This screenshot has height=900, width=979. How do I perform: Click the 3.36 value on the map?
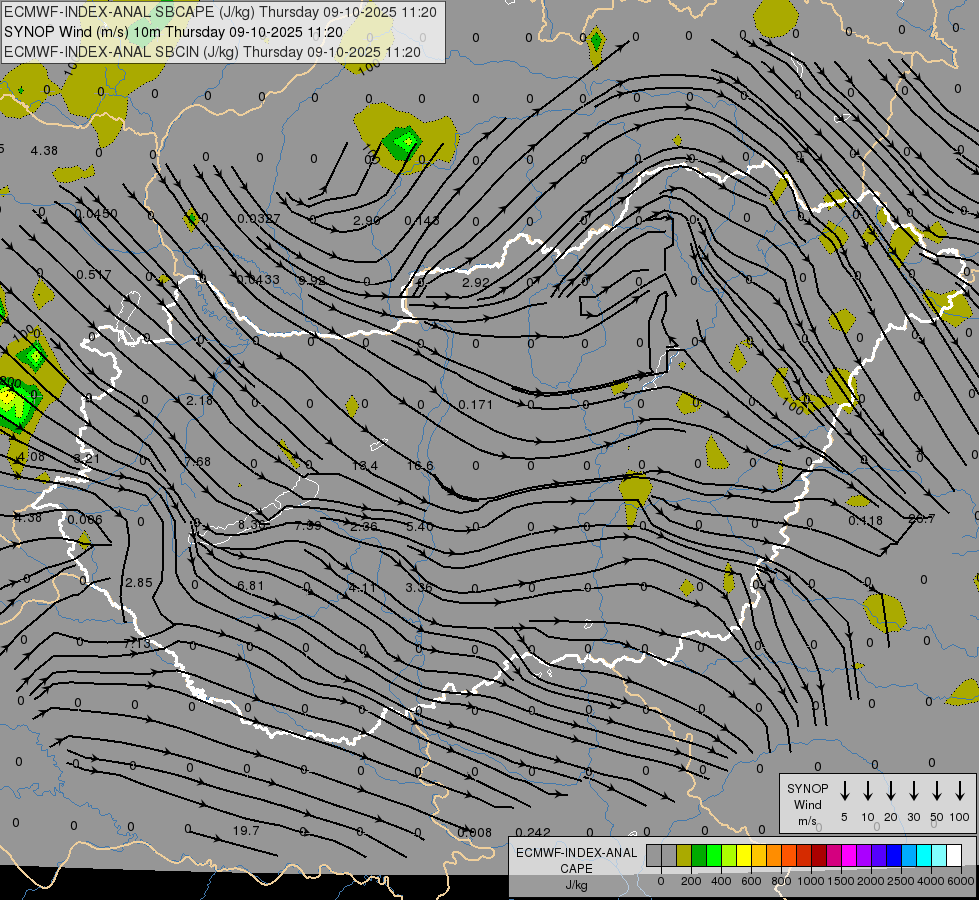click(x=419, y=588)
